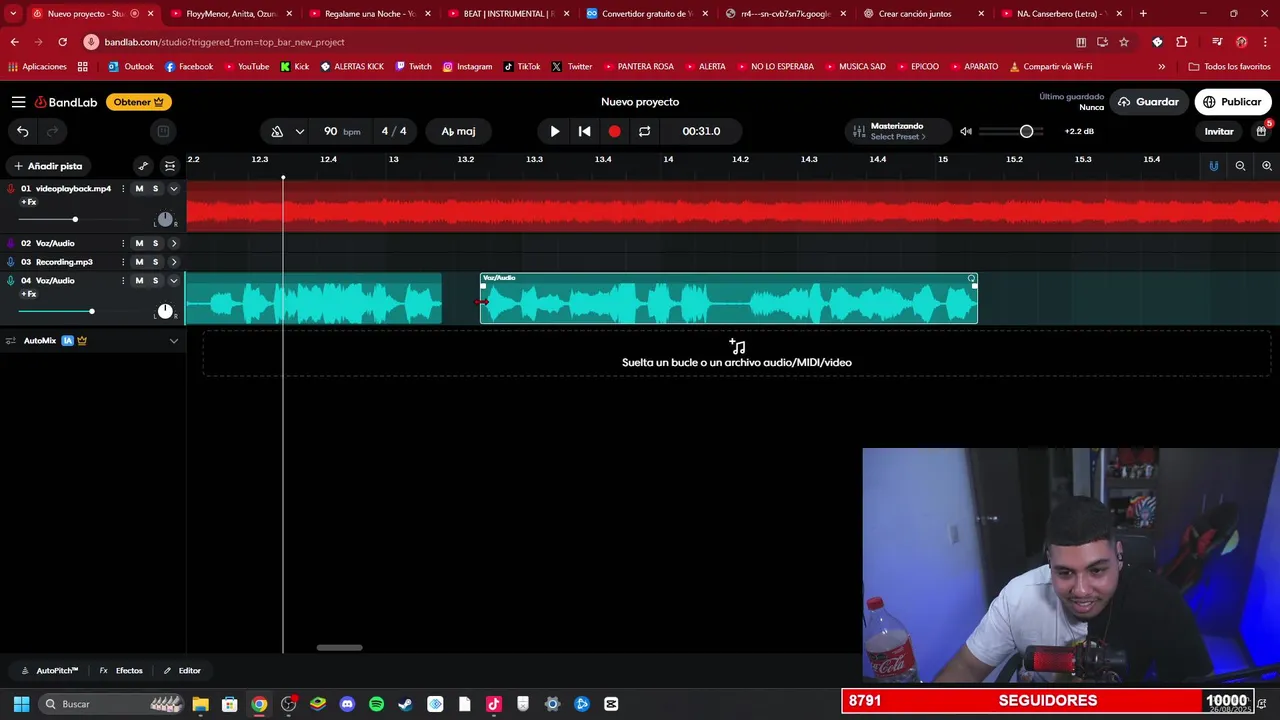Toggle cycle loop button
This screenshot has height=720, width=1280.
(x=644, y=131)
